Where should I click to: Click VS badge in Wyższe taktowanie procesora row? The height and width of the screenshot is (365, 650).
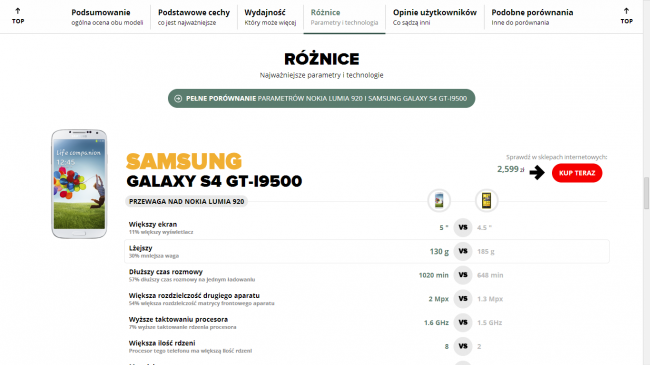463,322
